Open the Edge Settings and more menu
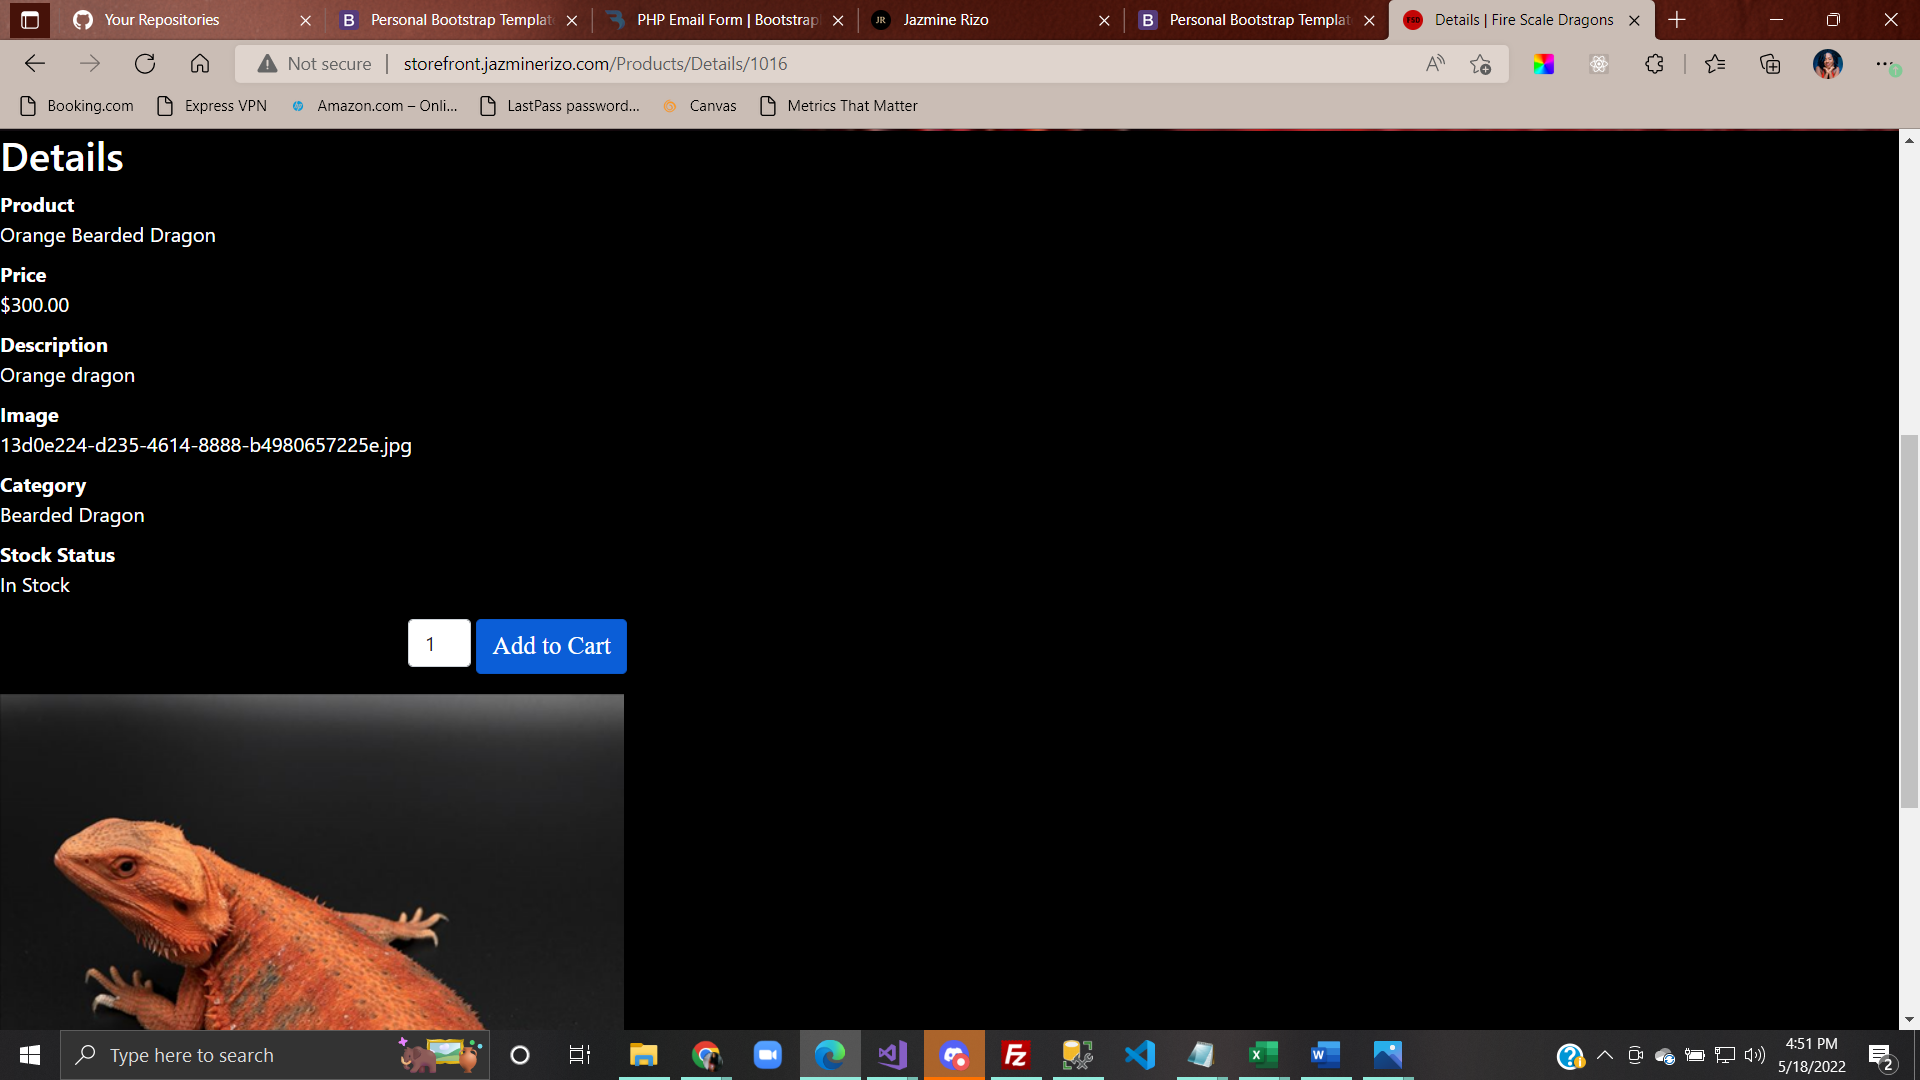This screenshot has width=1920, height=1080. [1884, 64]
